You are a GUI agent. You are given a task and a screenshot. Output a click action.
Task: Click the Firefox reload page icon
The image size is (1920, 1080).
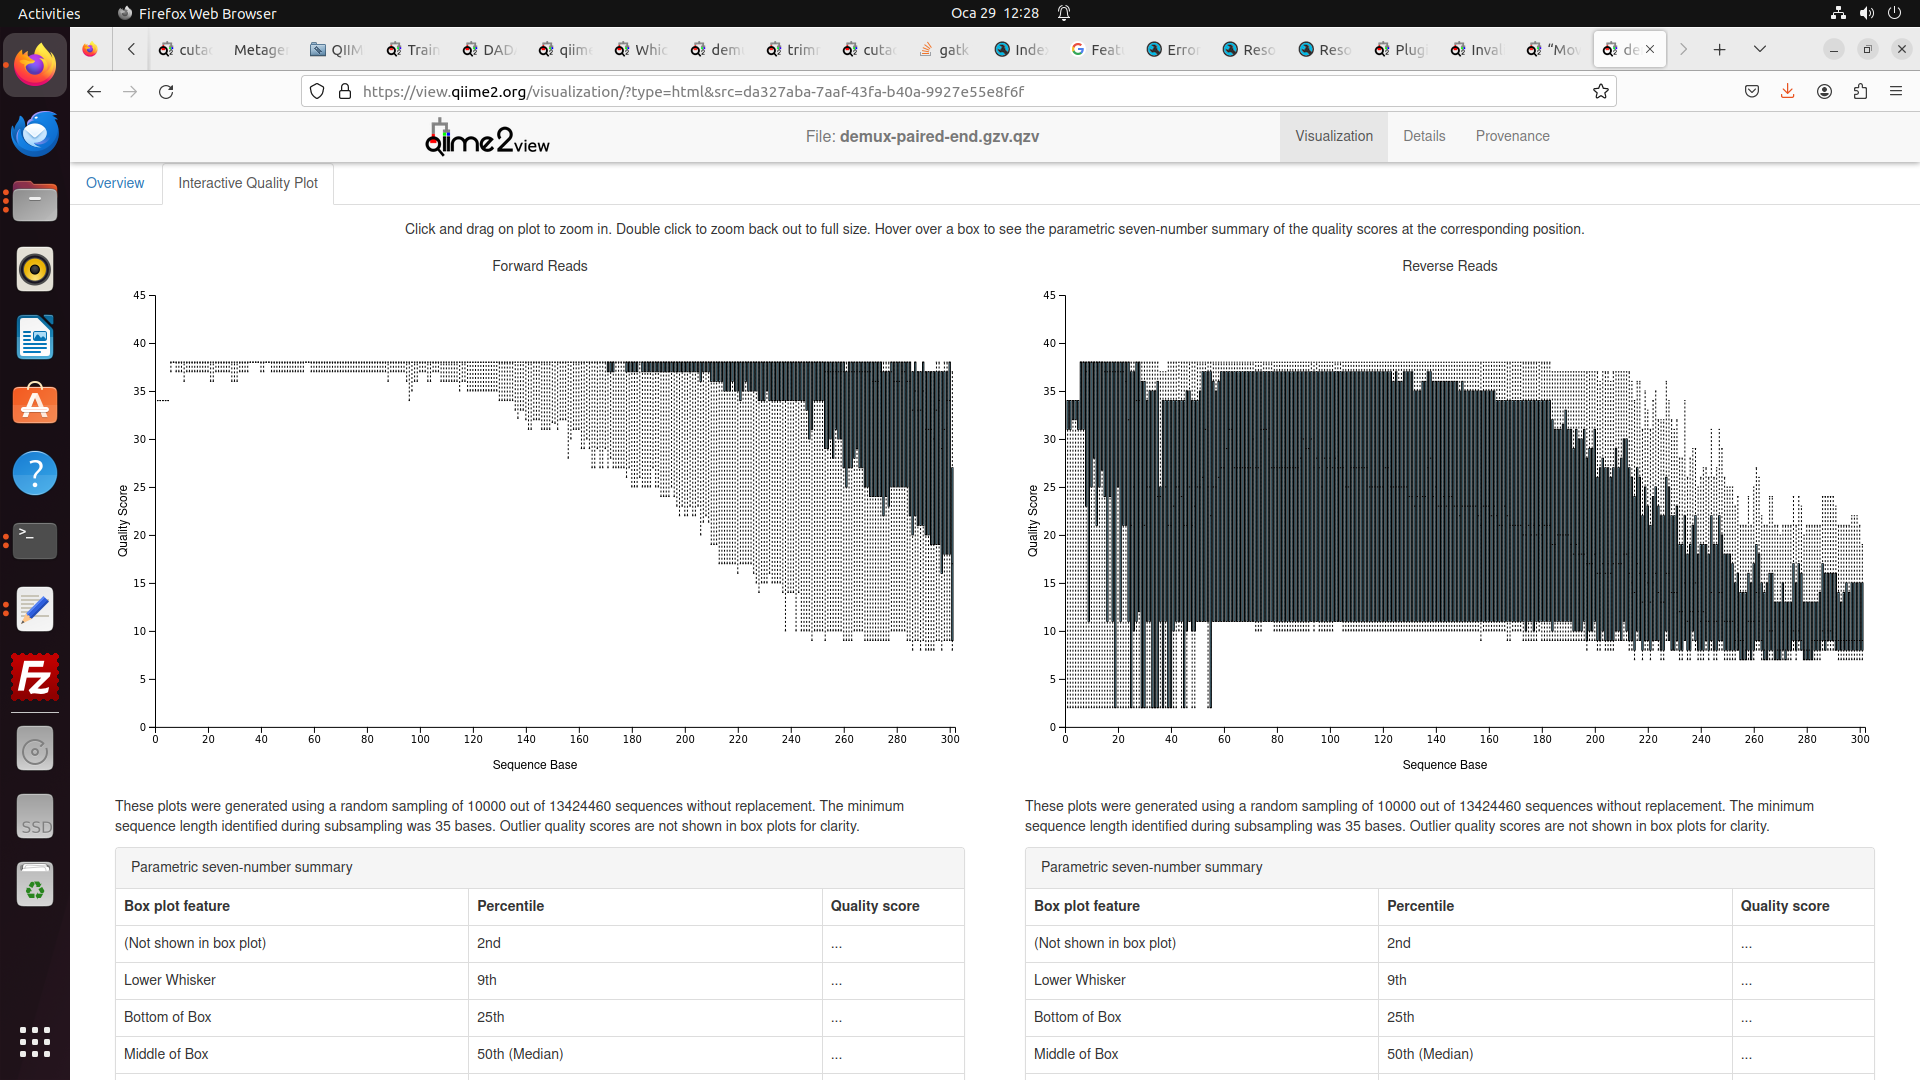pos(166,91)
